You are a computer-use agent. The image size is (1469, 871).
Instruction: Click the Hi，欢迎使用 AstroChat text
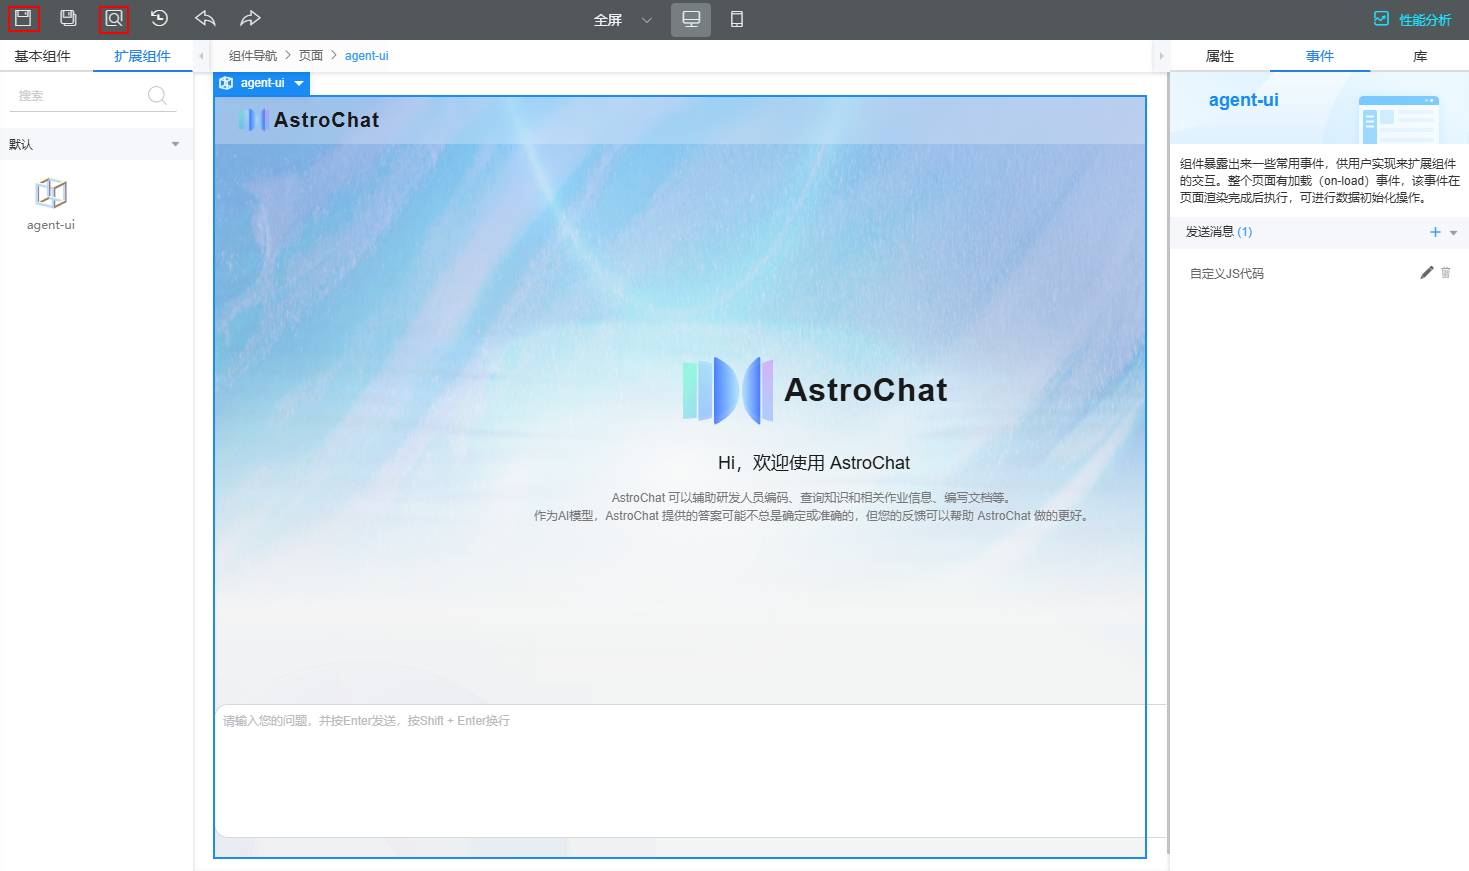(814, 463)
